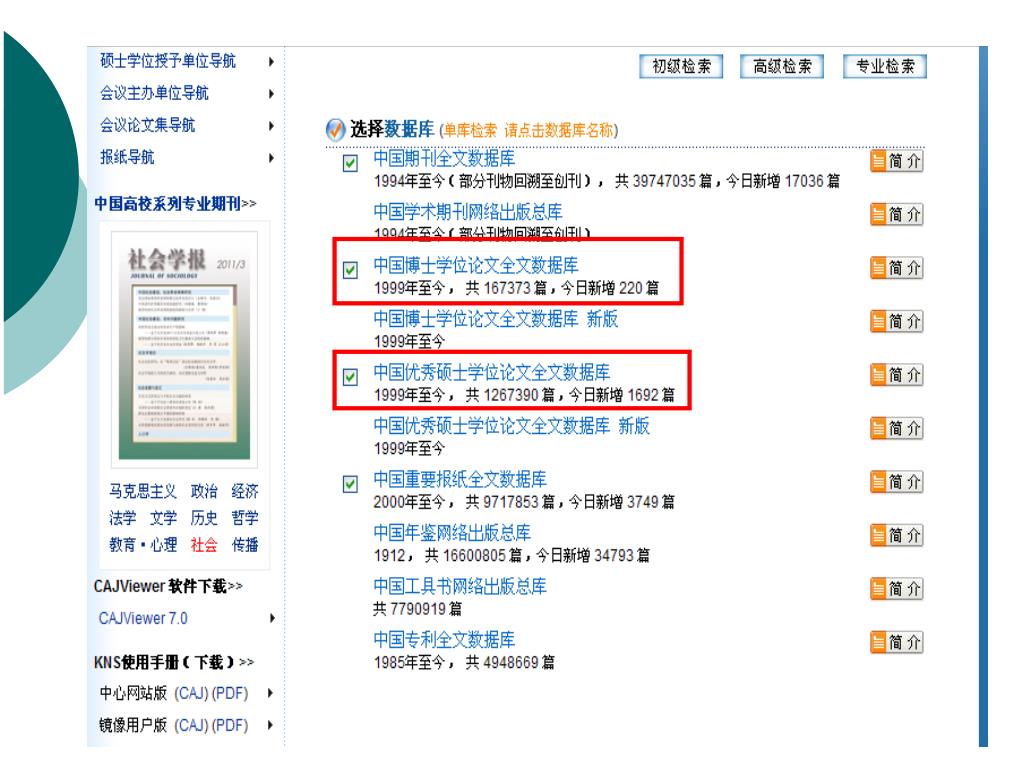
Task: Expand CAJViewer 7.0 arrow
Action: pyautogui.click(x=272, y=618)
